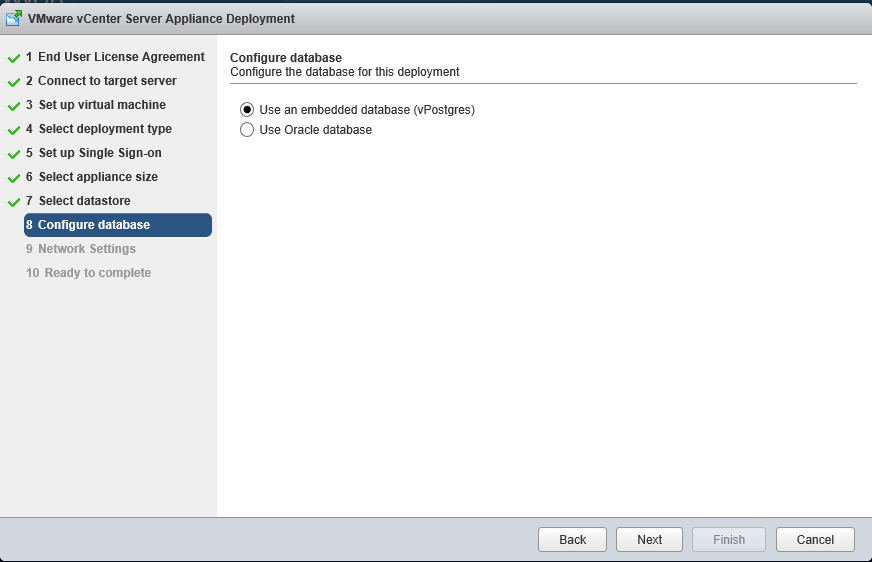Click green checkmark beside Set up Single Sign-on
872x562 pixels.
tap(14, 154)
